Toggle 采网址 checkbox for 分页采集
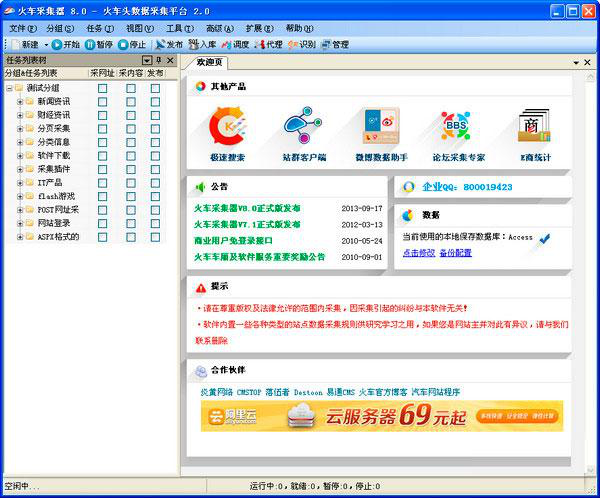600x498 pixels. pos(102,129)
